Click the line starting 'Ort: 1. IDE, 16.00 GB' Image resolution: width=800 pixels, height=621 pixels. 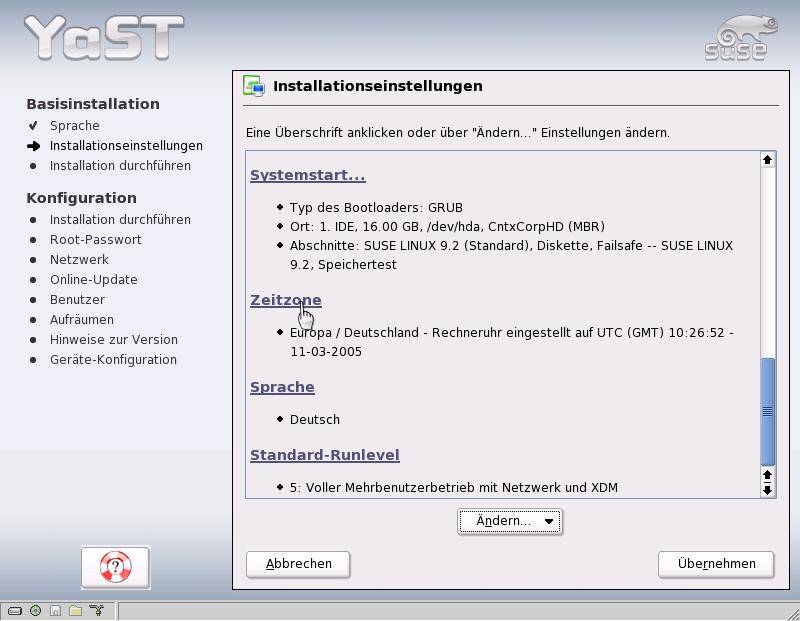click(447, 227)
